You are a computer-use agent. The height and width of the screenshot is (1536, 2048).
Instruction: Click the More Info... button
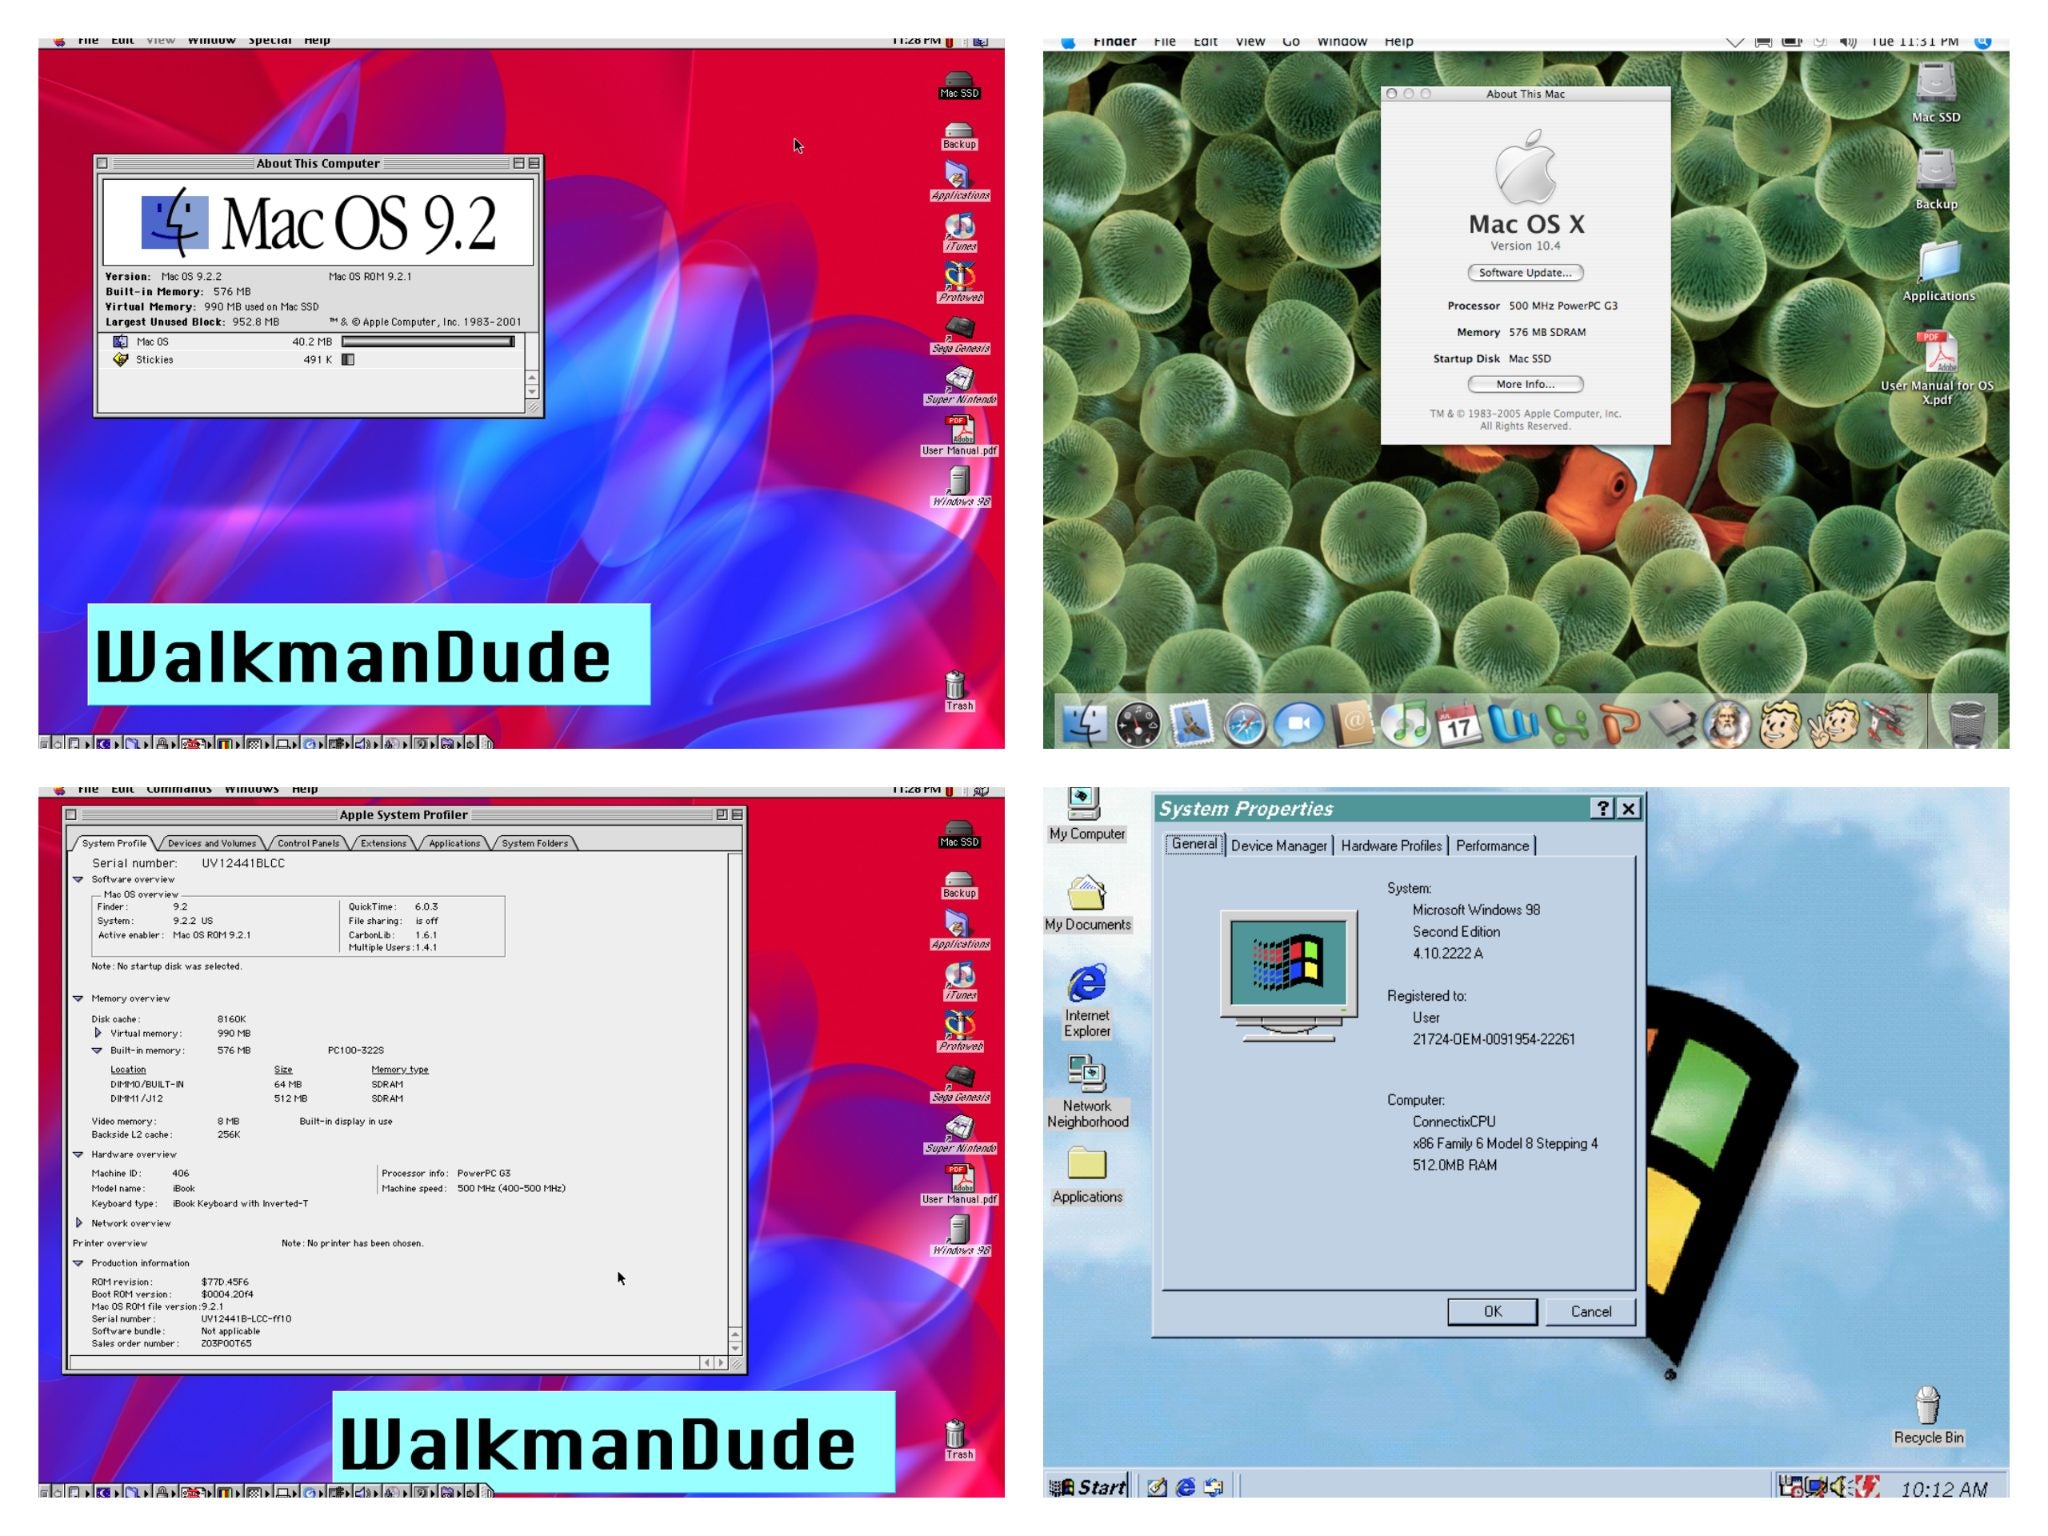click(x=1525, y=385)
